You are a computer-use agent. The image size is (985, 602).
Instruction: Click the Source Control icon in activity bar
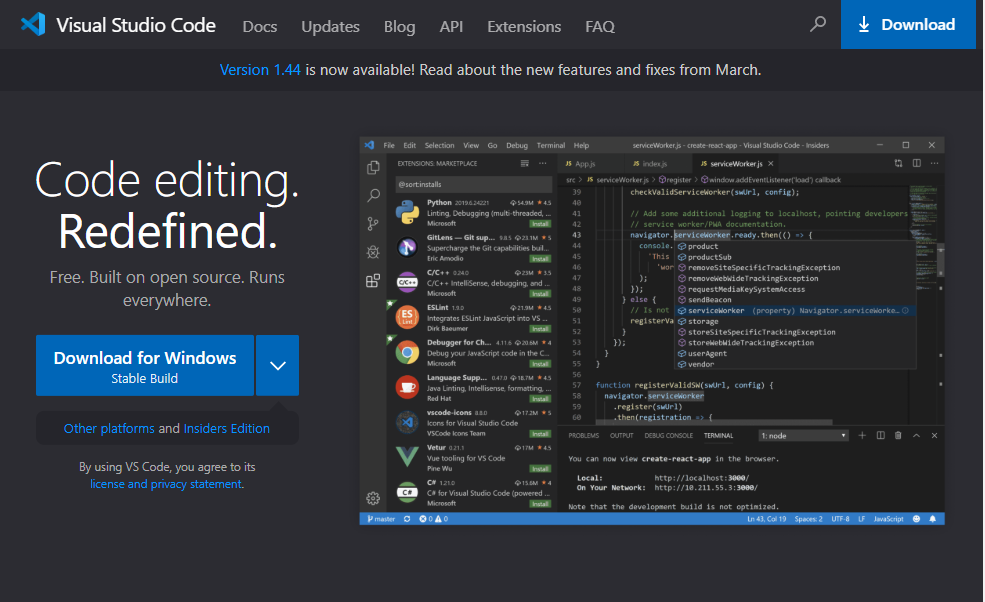[x=373, y=224]
